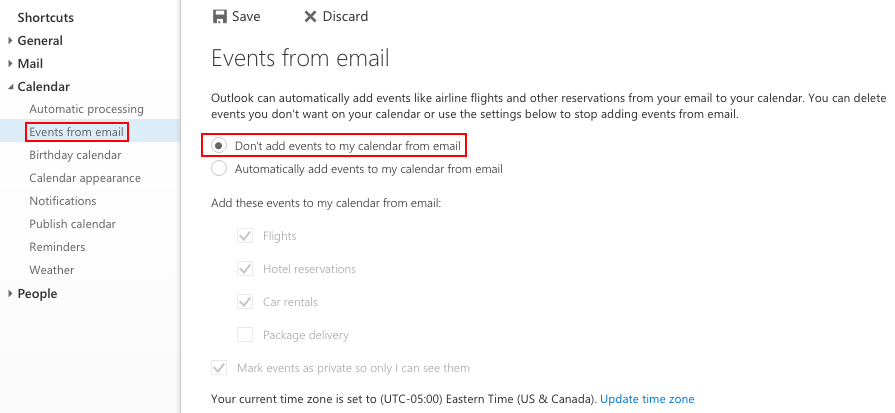The height and width of the screenshot is (413, 895).
Task: Toggle the Hotel reservations checkbox
Action: tap(245, 269)
